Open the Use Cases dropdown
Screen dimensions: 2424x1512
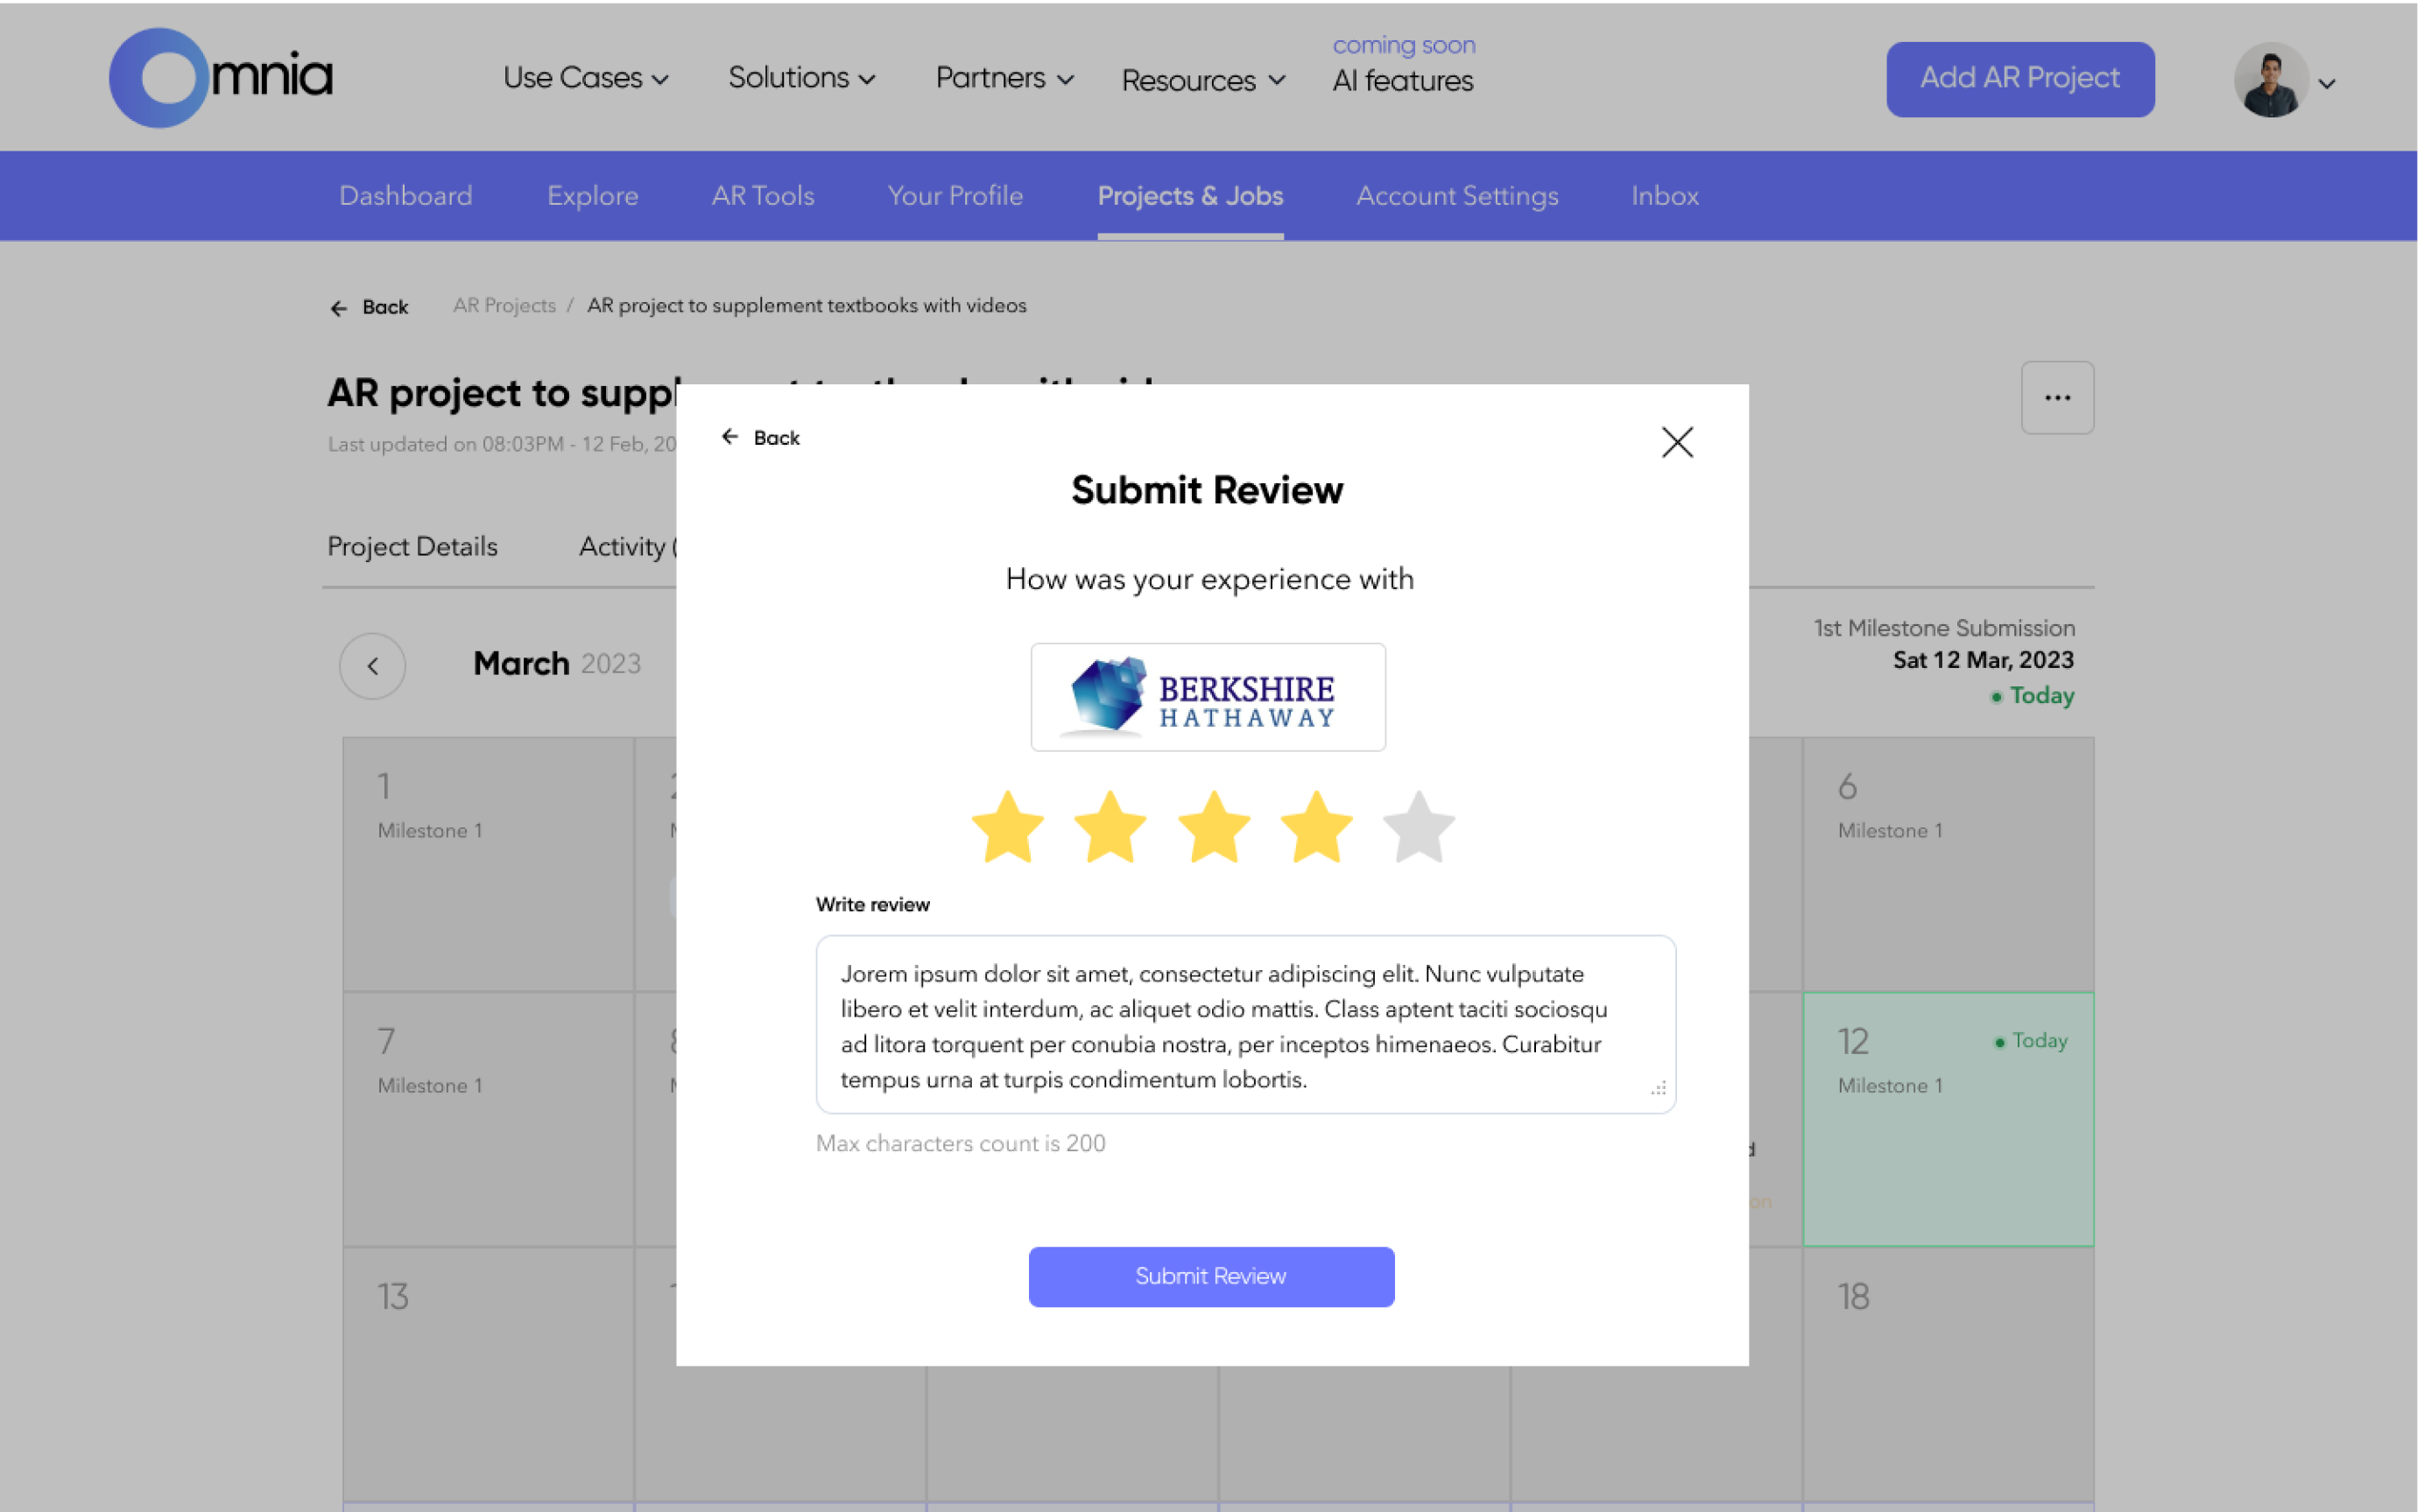pos(587,78)
